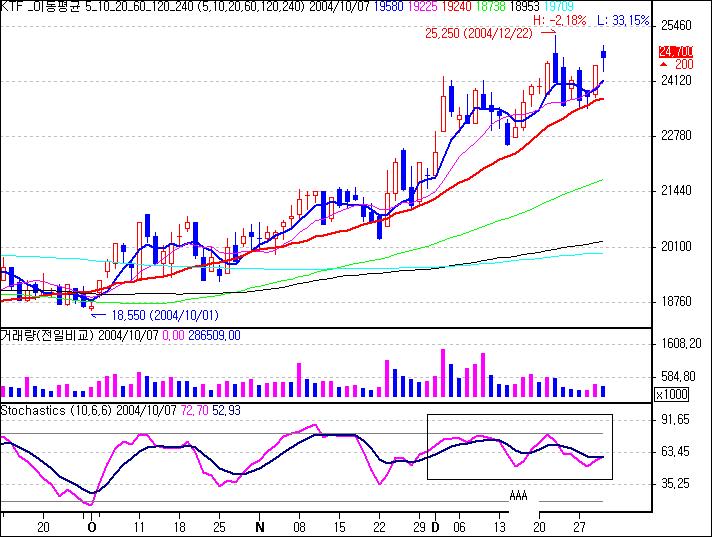Click the green 60-day moving average value 18738
This screenshot has height=537, width=712.
pos(489,7)
